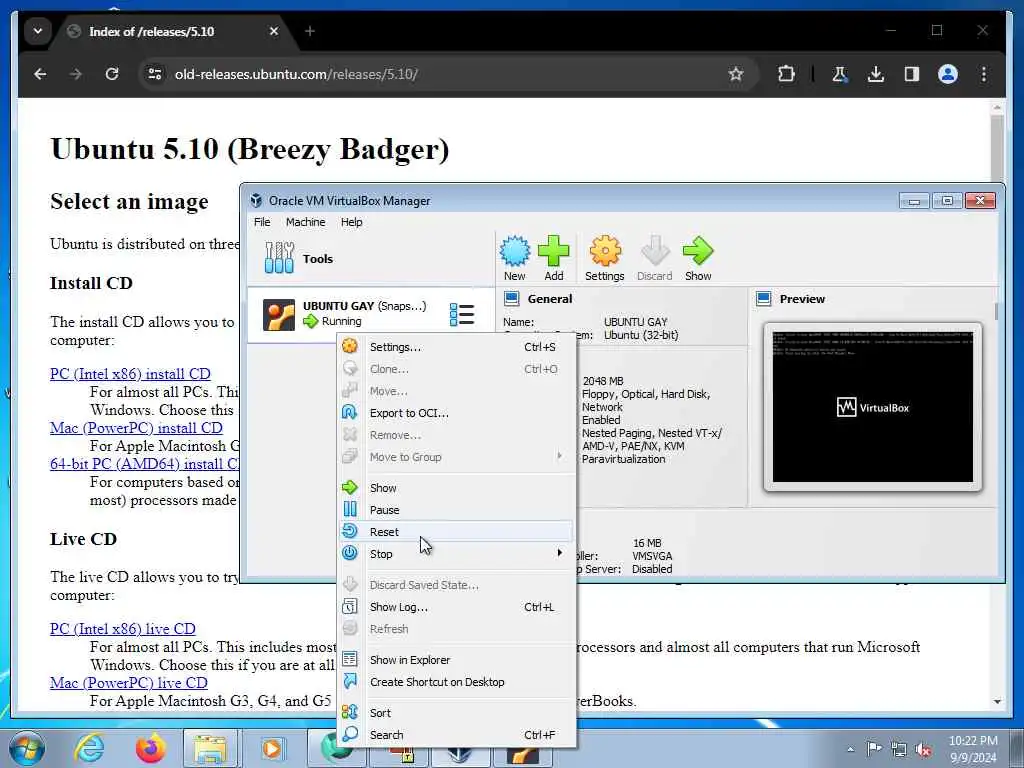Launch Internet Explorer from taskbar
This screenshot has width=1024, height=768.
click(x=88, y=748)
